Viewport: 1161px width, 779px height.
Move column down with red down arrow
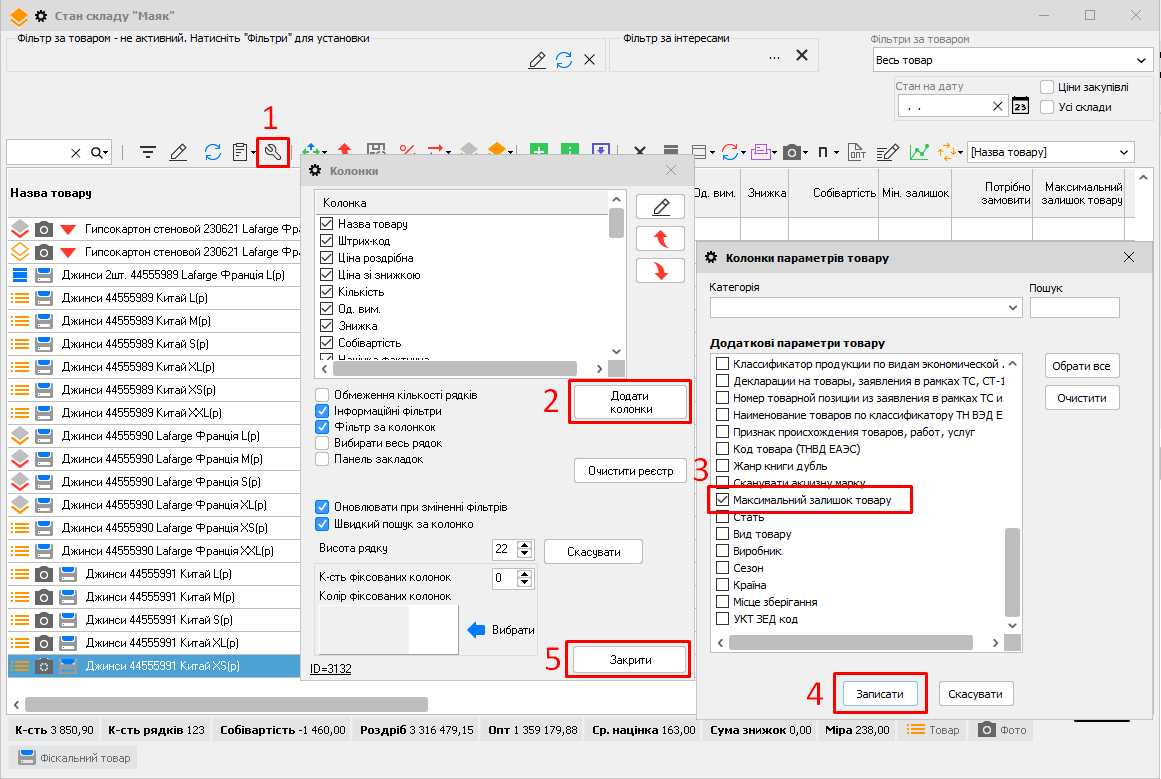point(660,270)
